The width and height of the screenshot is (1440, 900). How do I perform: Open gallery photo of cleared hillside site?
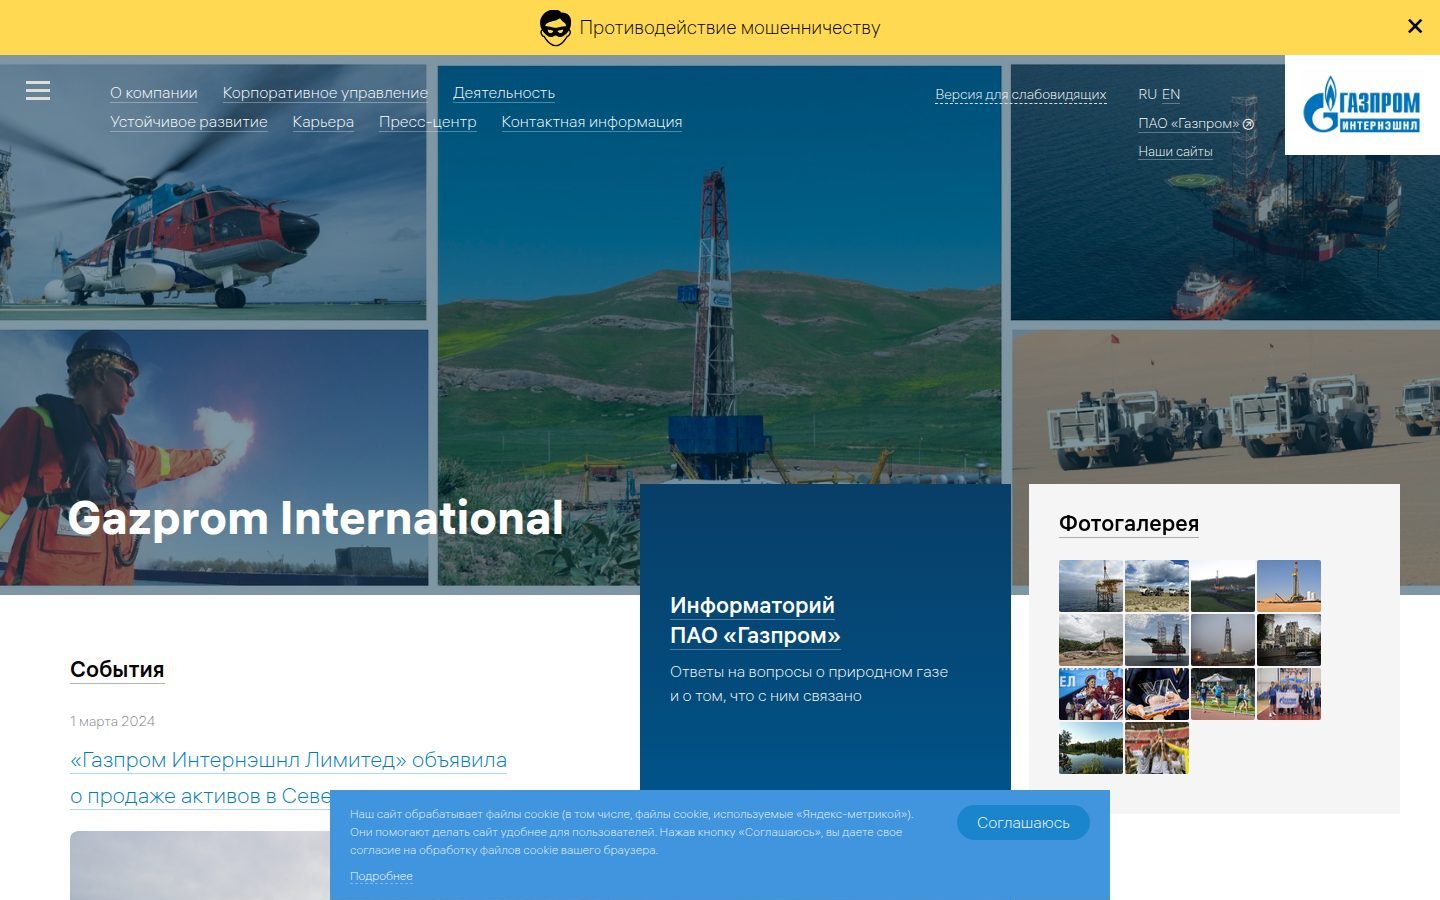click(x=1091, y=640)
